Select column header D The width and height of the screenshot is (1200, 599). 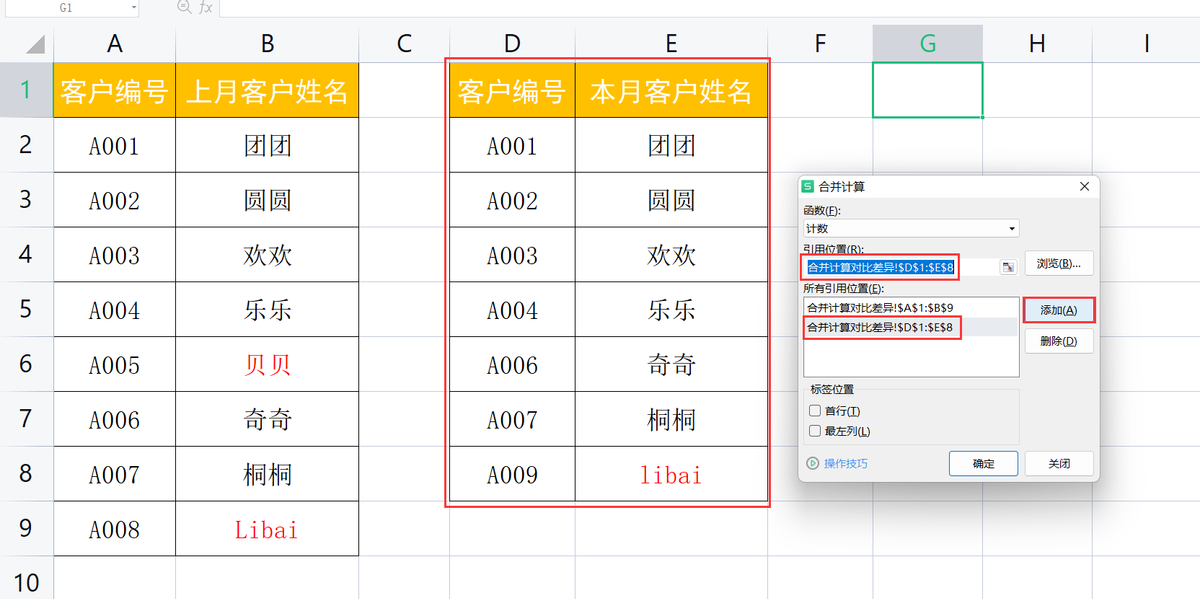[x=512, y=44]
